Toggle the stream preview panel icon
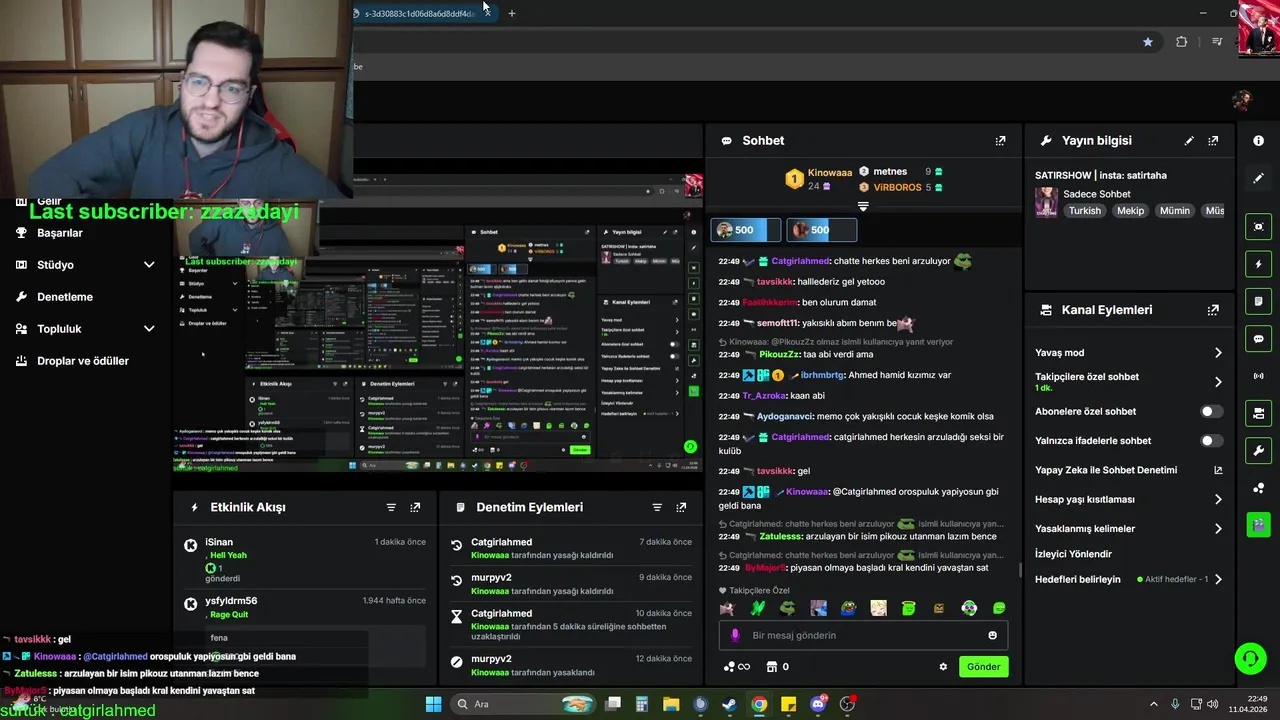 1258,227
